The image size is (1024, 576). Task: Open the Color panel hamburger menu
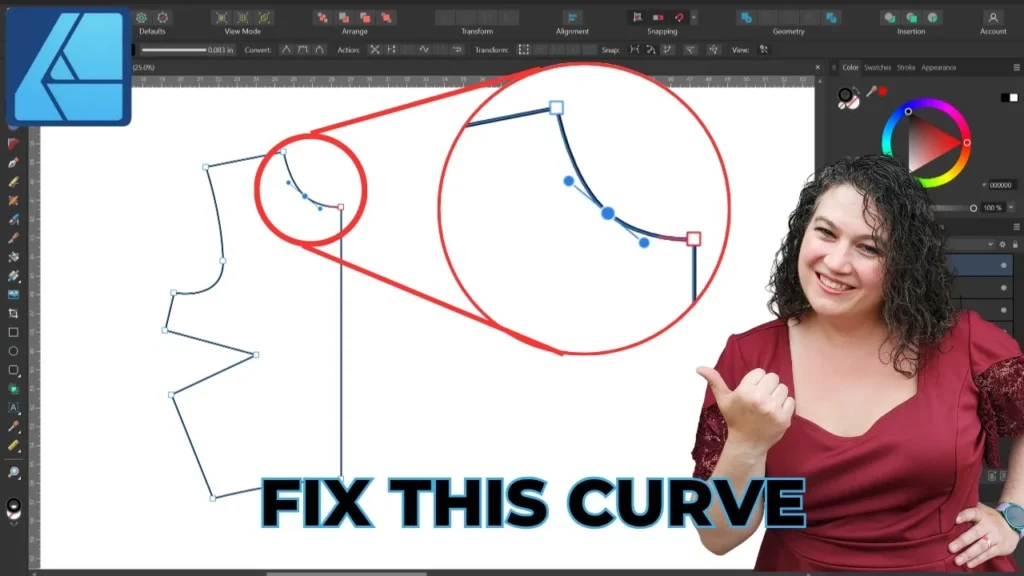(1017, 67)
